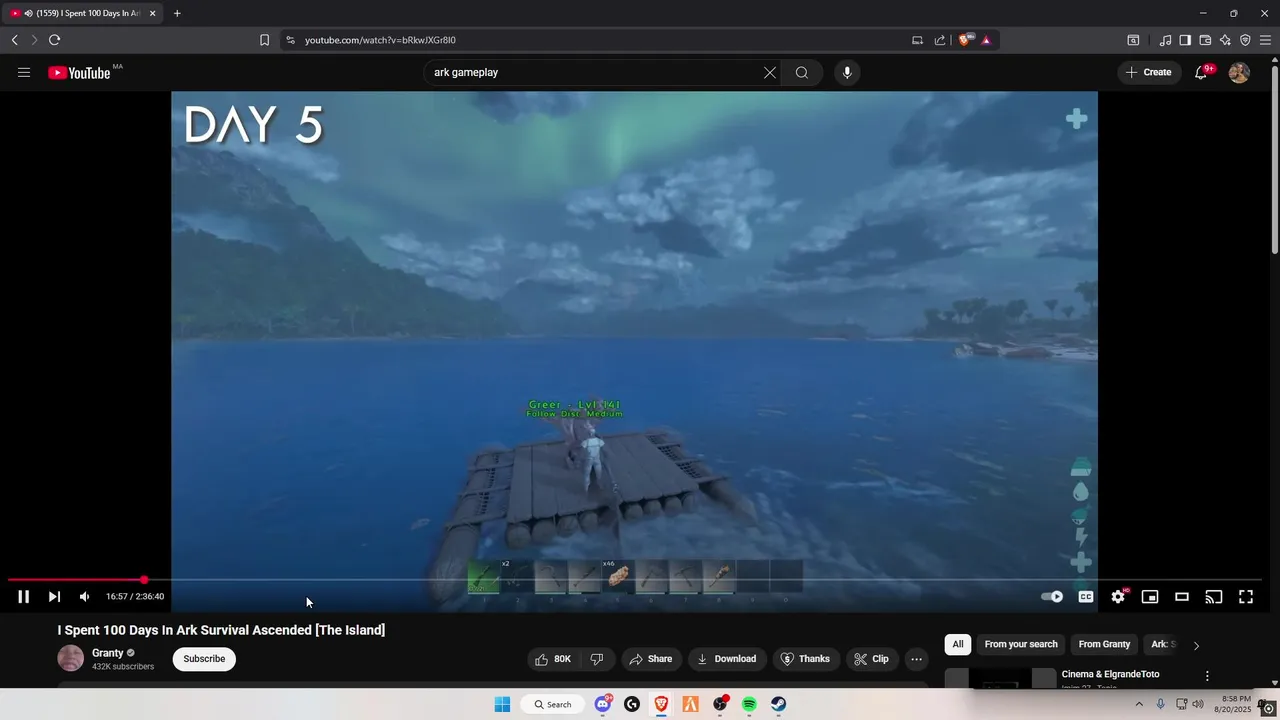Click the taskbar Search box
This screenshot has width=1280, height=720.
coord(553,704)
